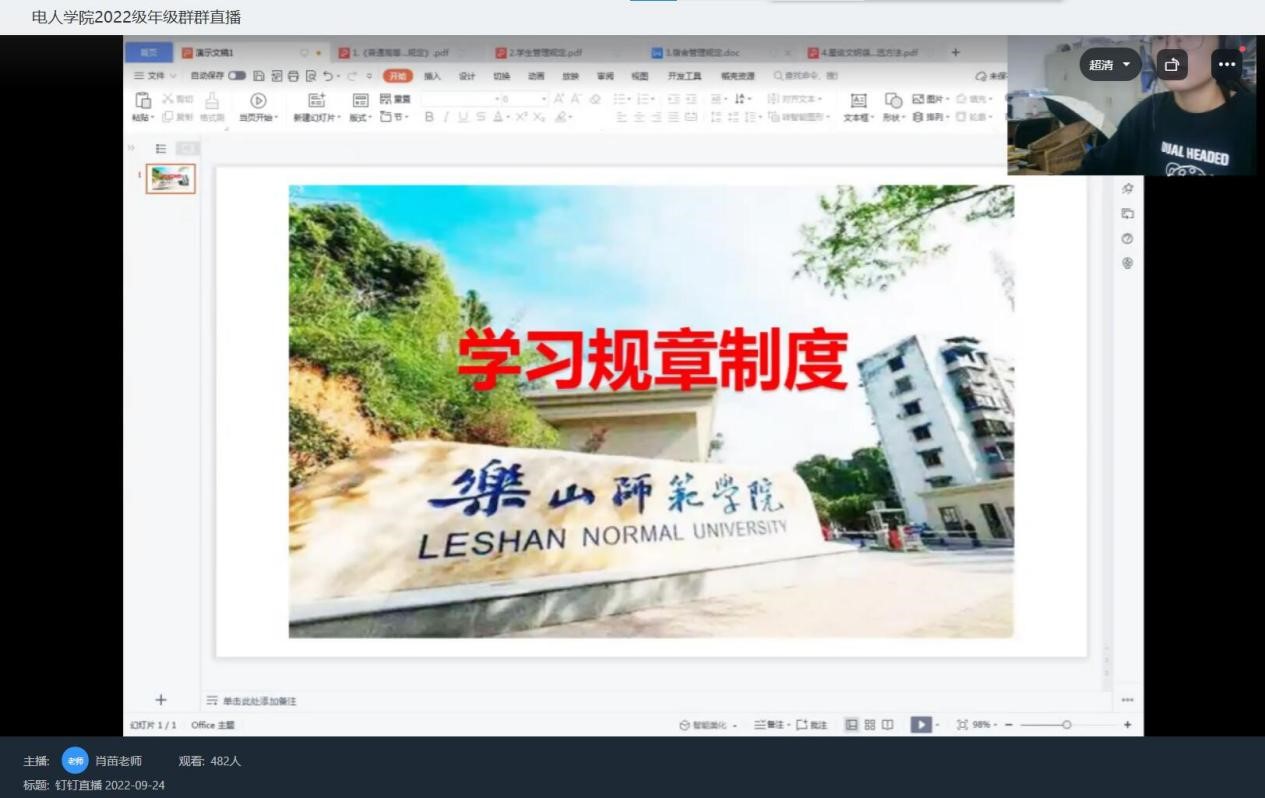Screen dimensions: 1265x798
Task: Apply Italic formatting with I icon
Action: (446, 117)
